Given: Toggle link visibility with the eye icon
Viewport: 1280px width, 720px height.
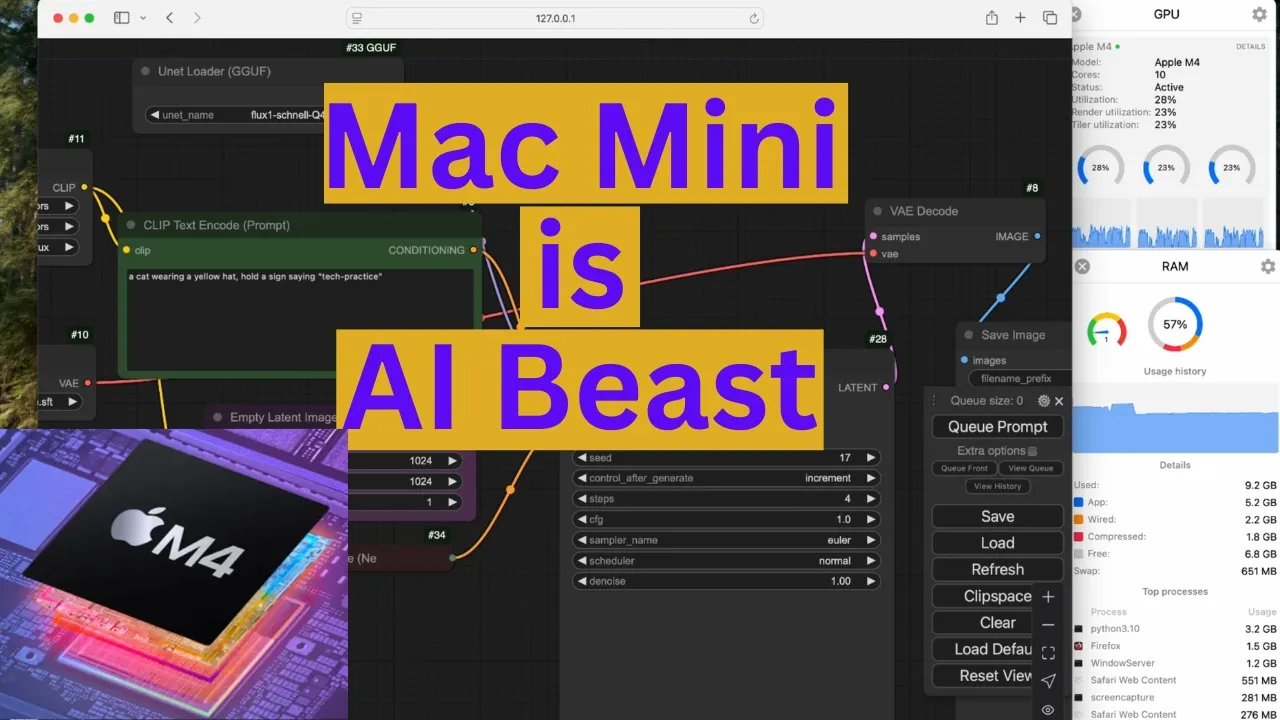Looking at the screenshot, I should [1048, 709].
